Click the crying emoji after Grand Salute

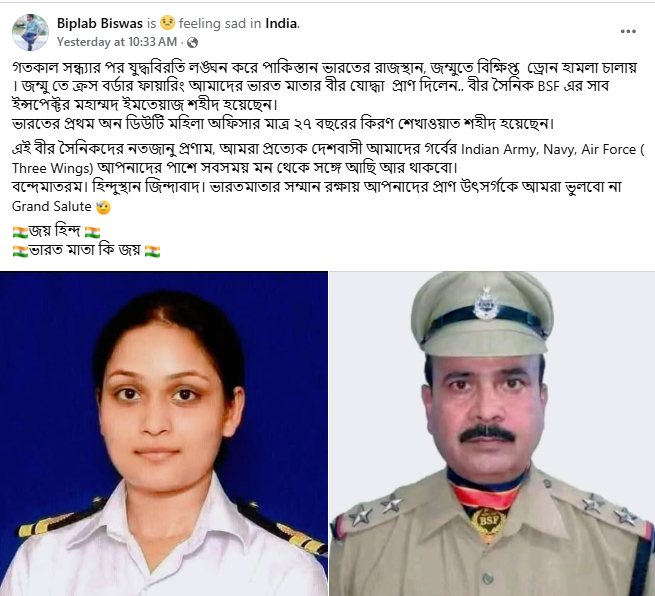tap(104, 207)
